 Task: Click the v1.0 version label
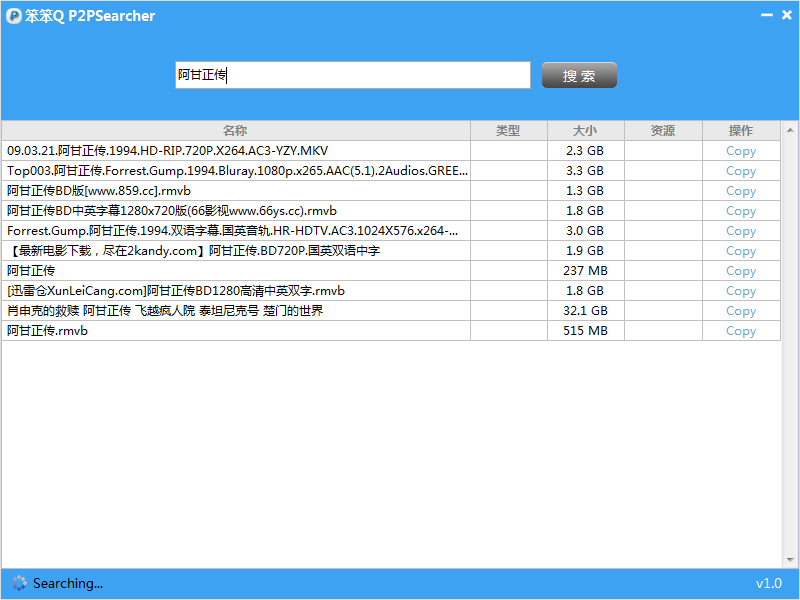click(769, 583)
